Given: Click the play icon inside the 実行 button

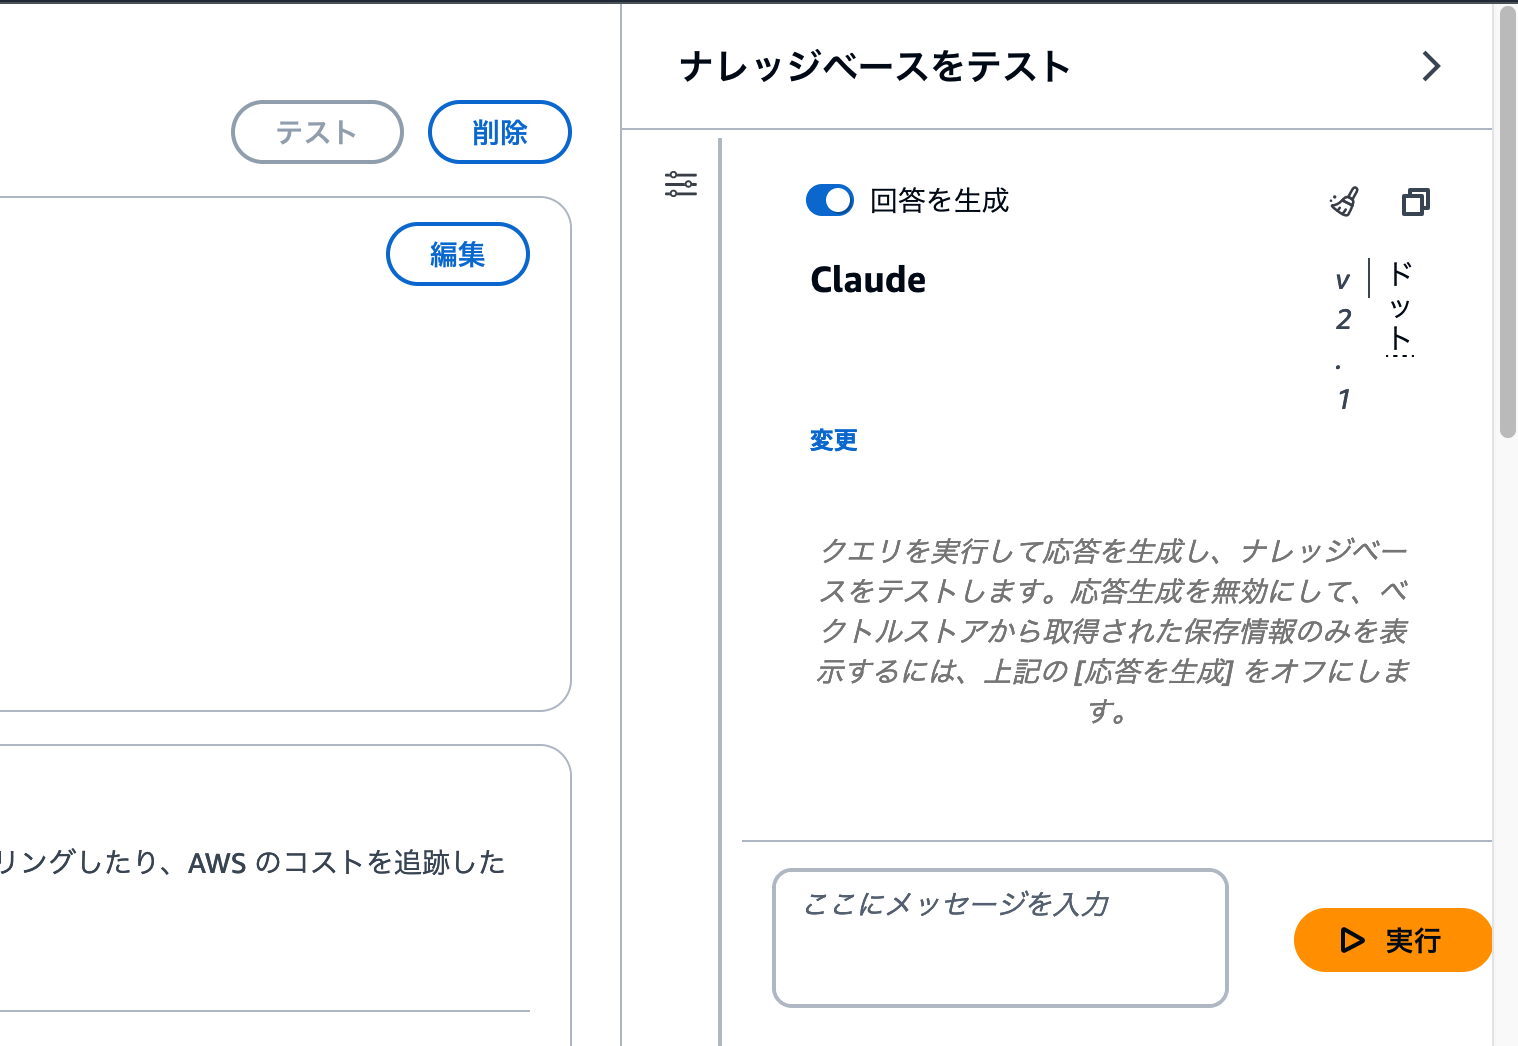Looking at the screenshot, I should coord(1352,940).
